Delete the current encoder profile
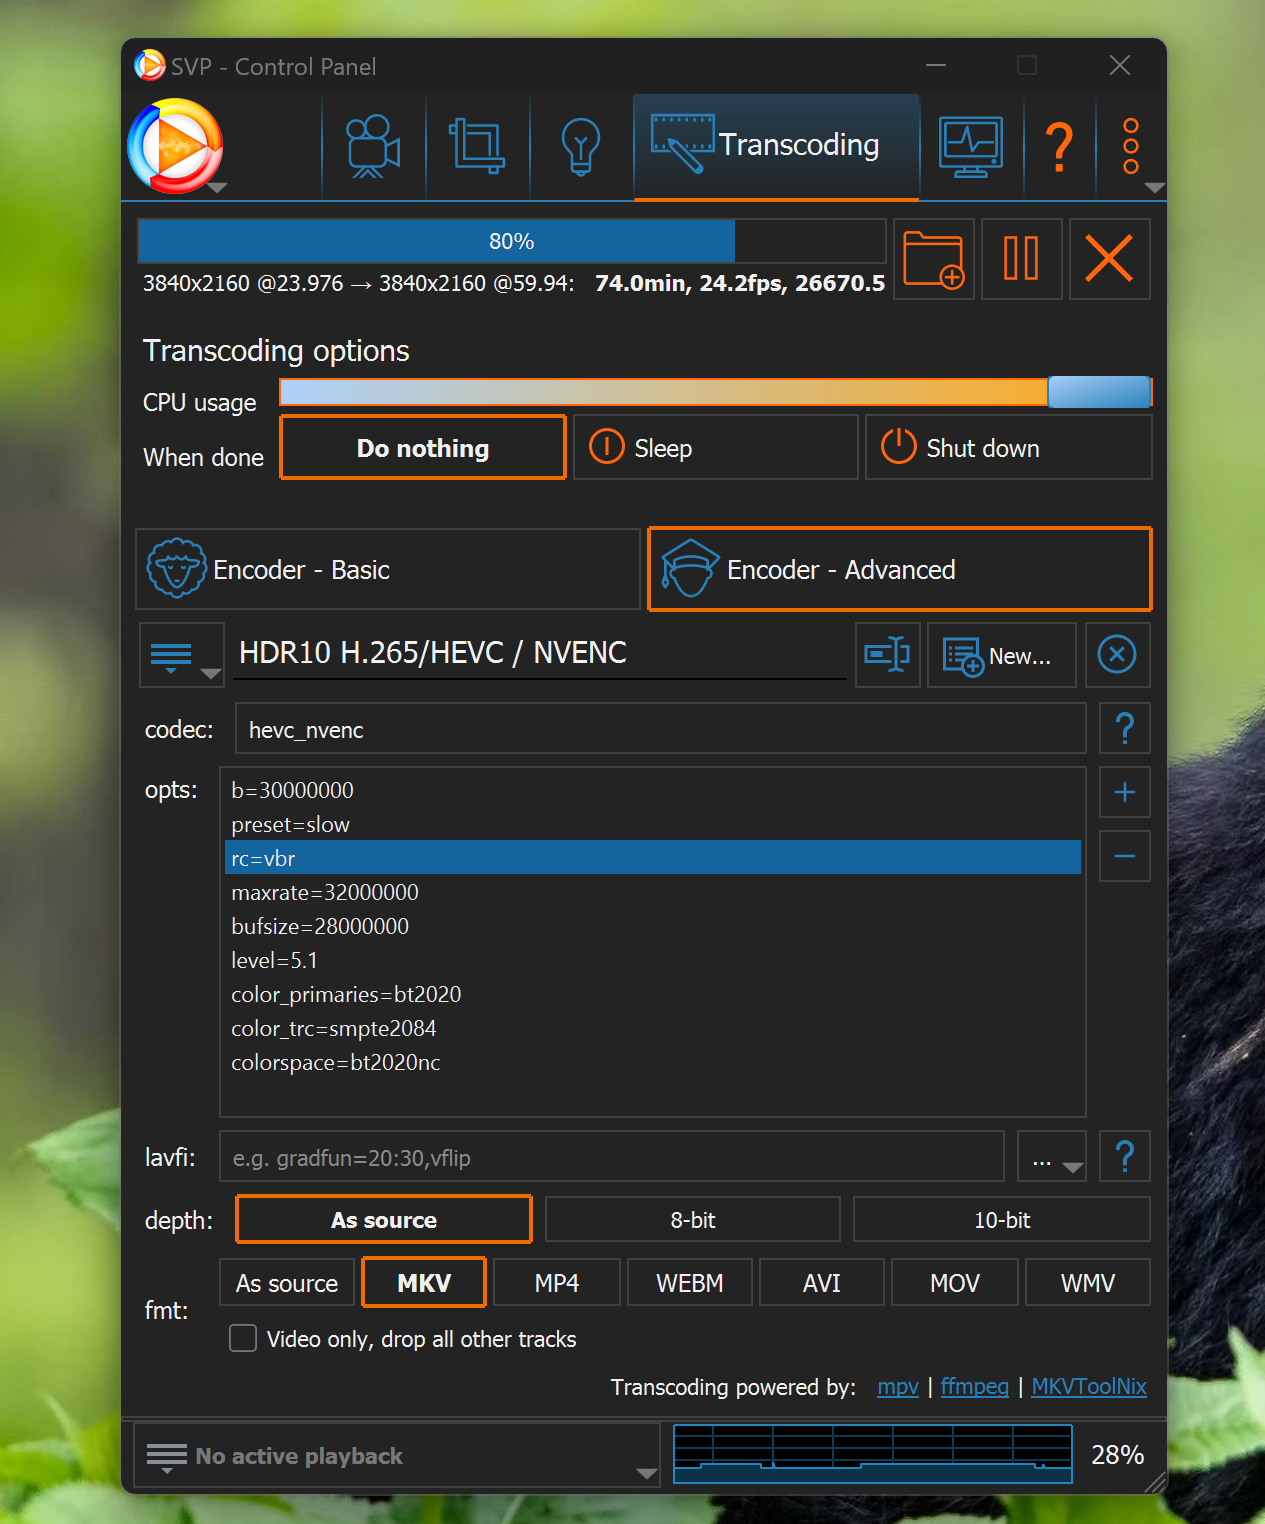 tap(1116, 655)
